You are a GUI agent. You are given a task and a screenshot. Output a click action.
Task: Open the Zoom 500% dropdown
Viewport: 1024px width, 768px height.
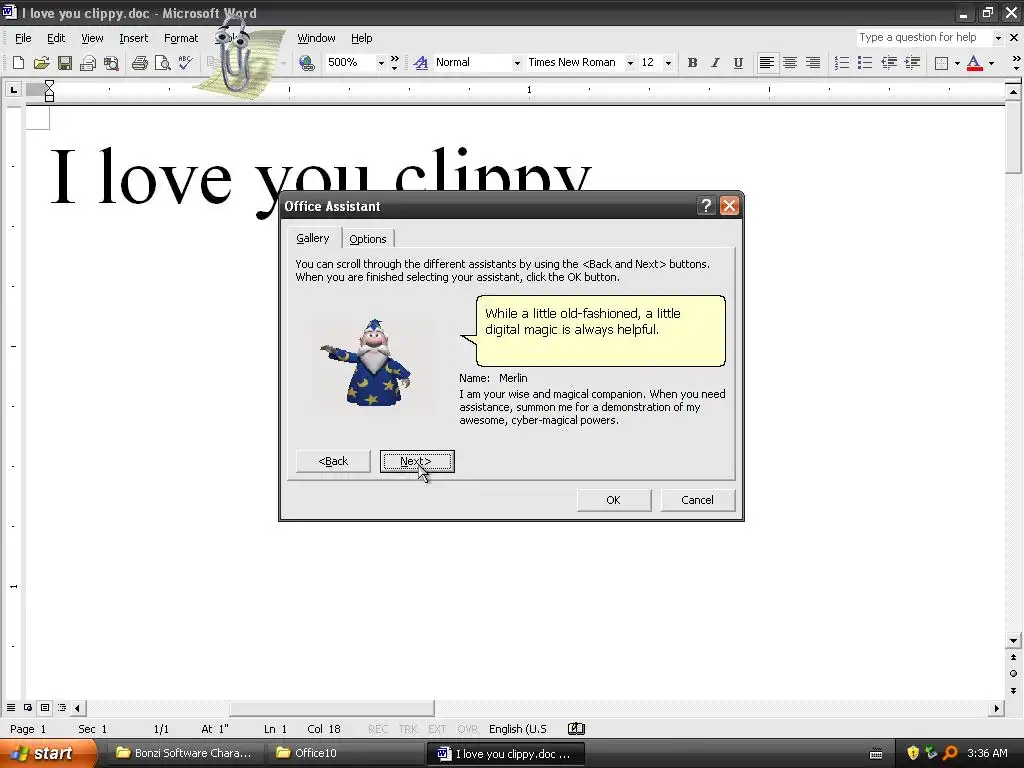pos(381,63)
